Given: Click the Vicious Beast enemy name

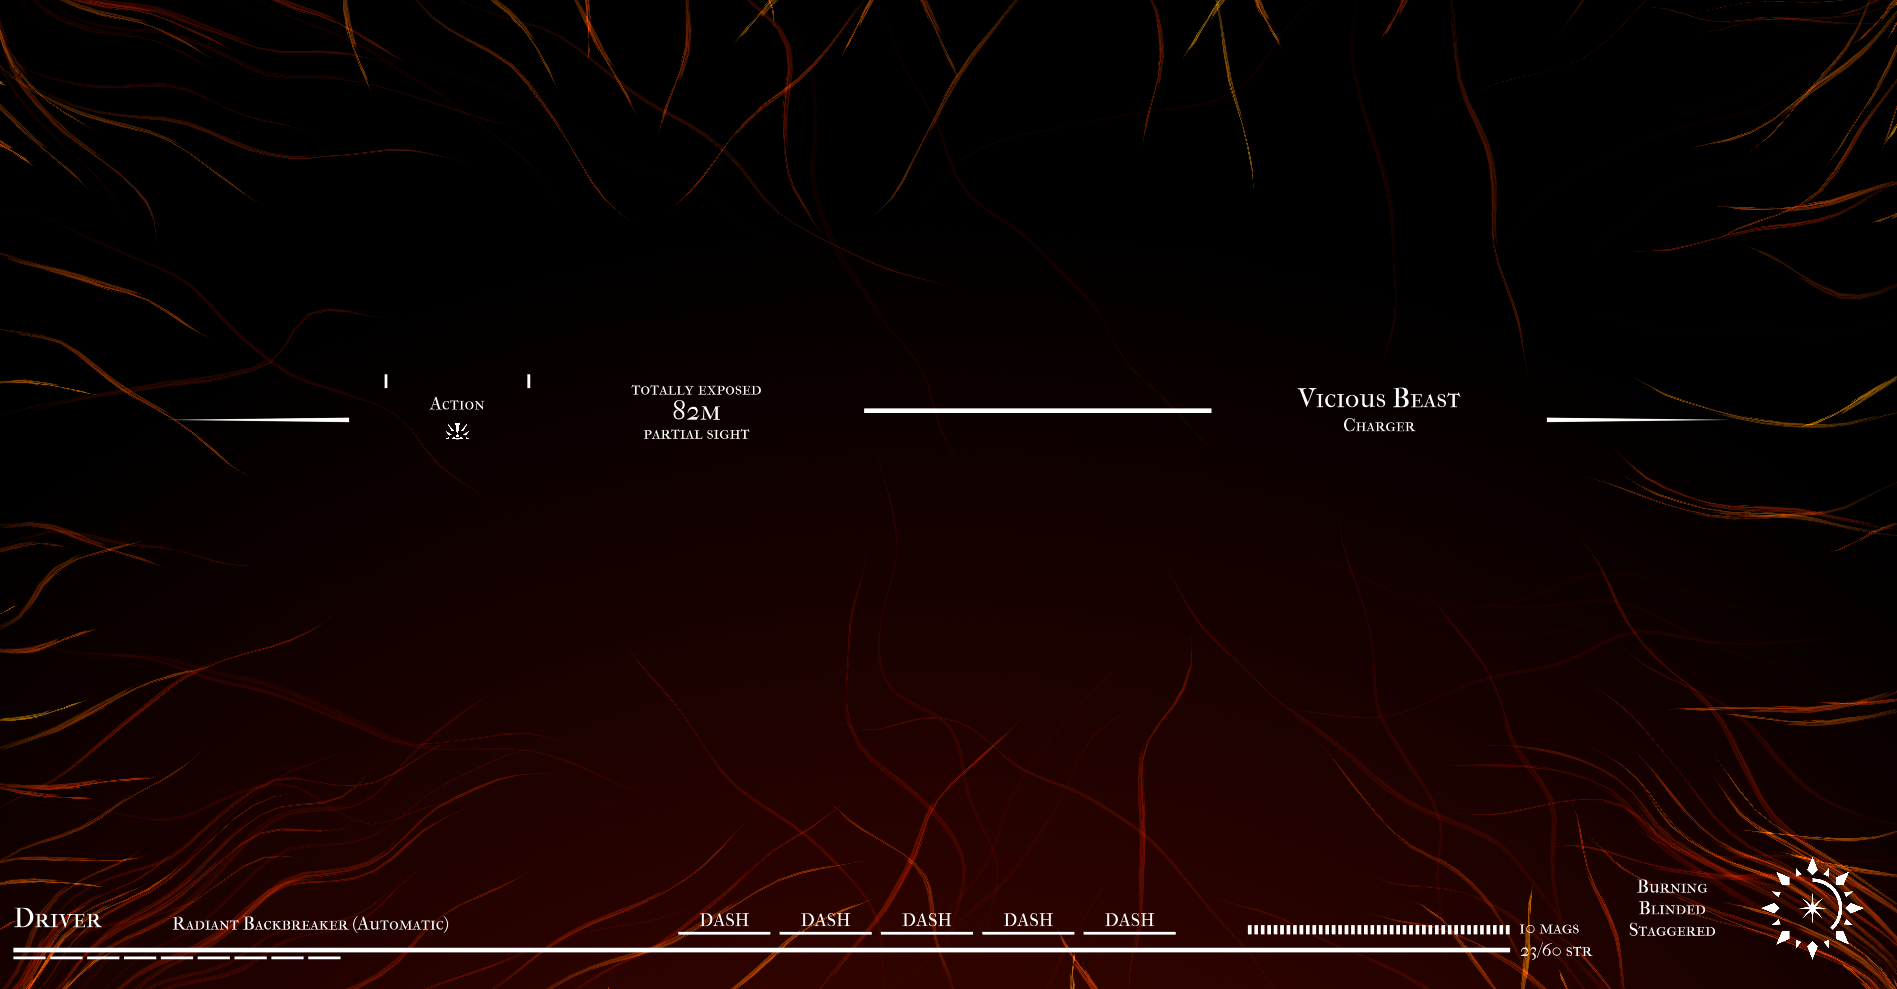Looking at the screenshot, I should tap(1378, 399).
